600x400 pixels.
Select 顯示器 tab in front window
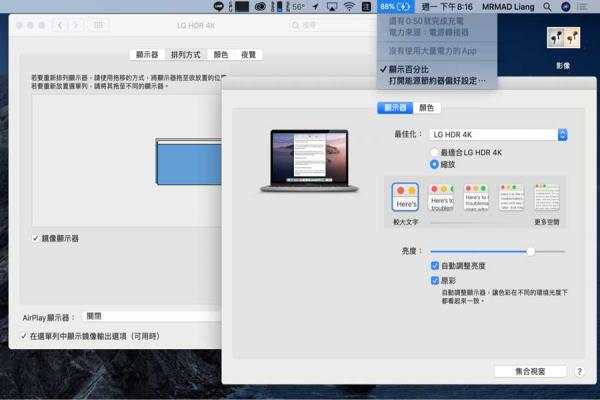pyautogui.click(x=395, y=108)
